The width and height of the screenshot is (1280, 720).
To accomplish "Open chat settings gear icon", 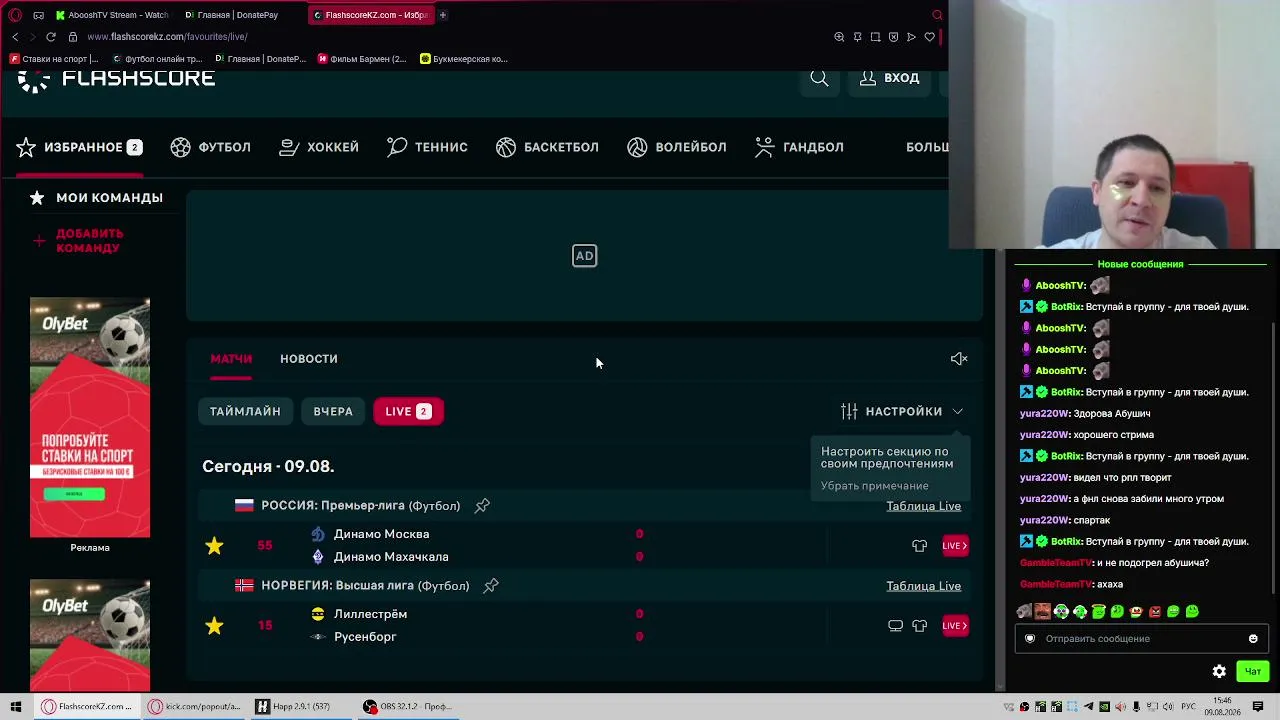I will click(x=1219, y=672).
